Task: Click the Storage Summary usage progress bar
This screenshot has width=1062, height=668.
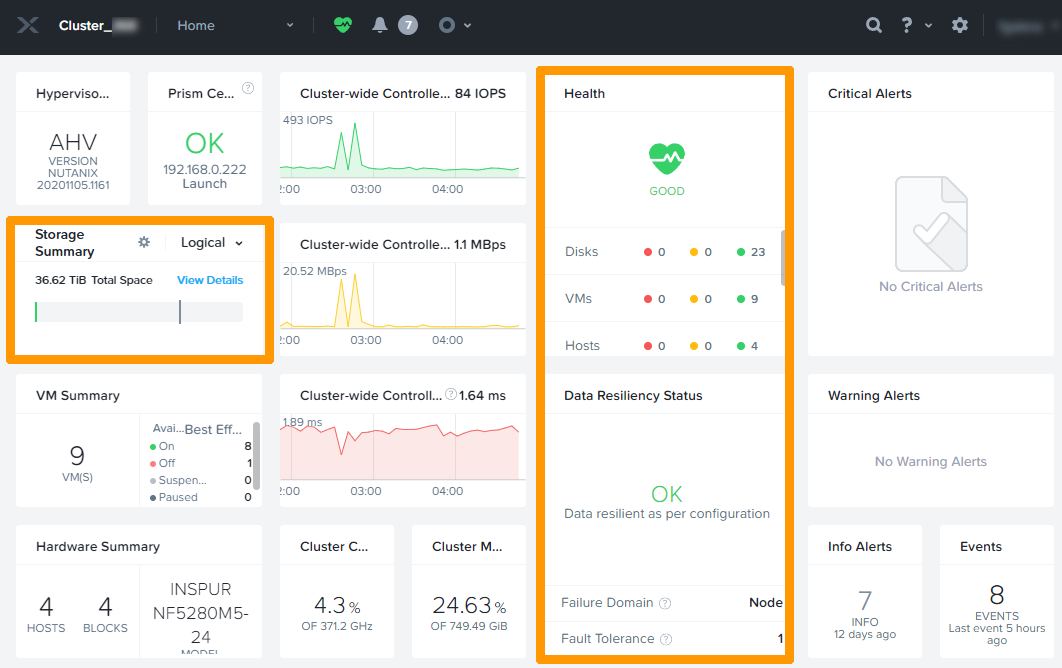Action: [138, 311]
